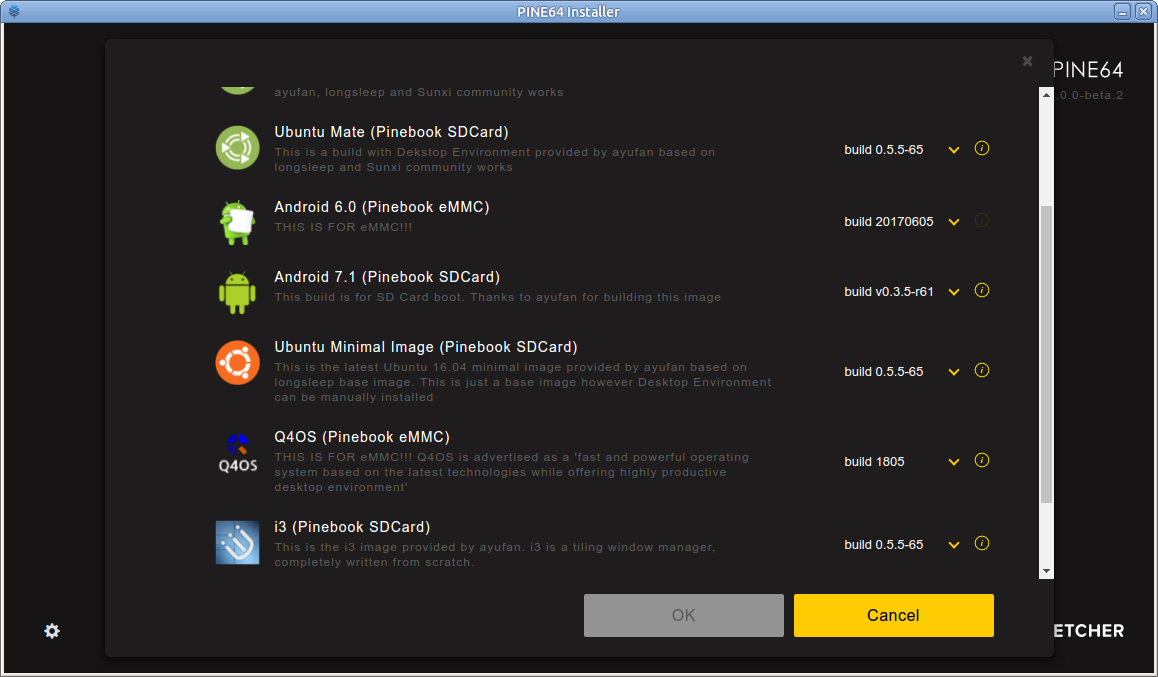Viewport: 1158px width, 677px height.
Task: Click the Ubuntu Minimal Image logo
Action: (237, 362)
